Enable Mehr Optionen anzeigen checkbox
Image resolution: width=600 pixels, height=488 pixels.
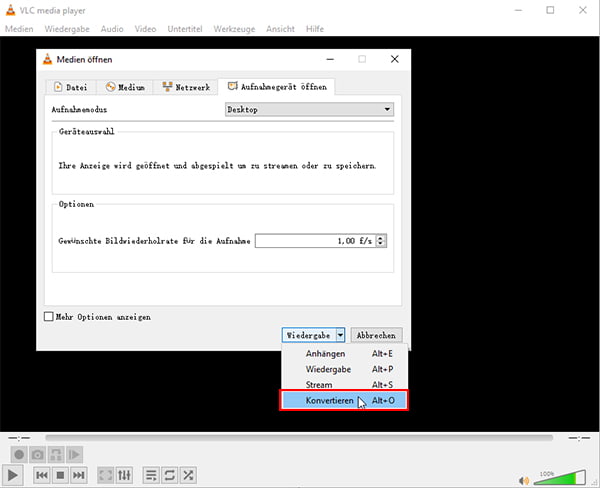click(49, 317)
